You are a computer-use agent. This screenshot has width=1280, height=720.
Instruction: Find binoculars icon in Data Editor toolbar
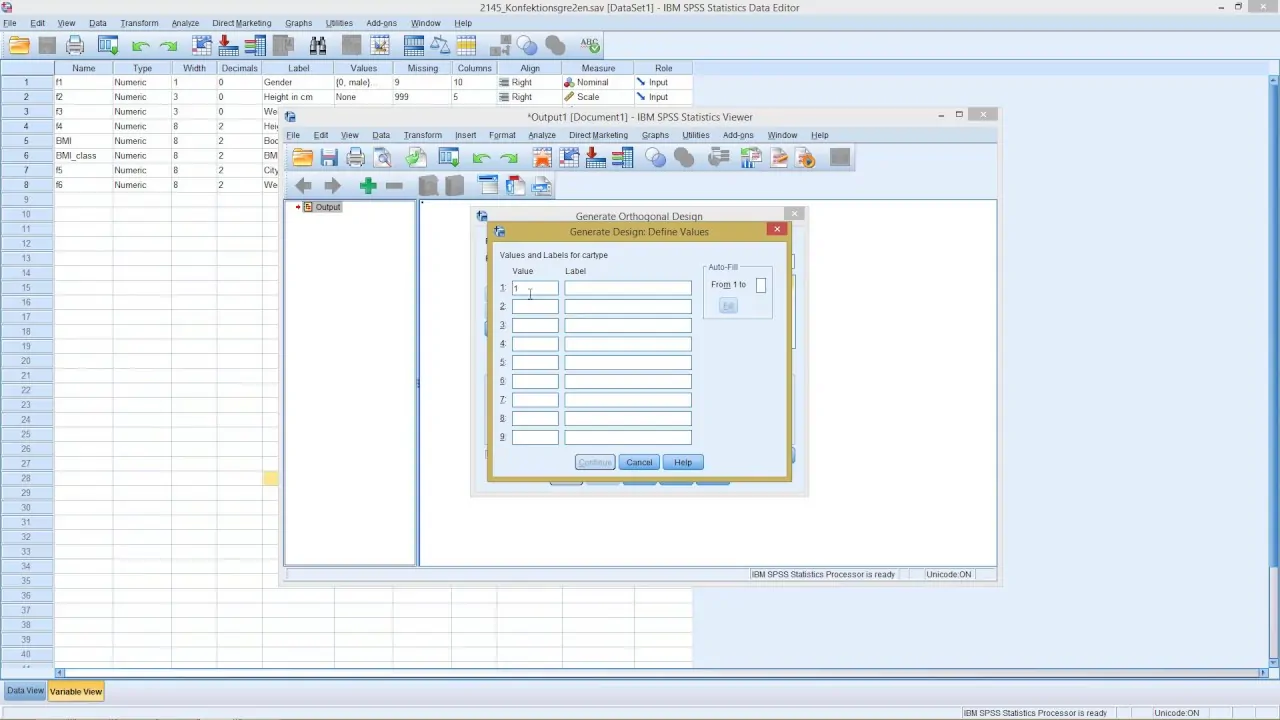318,45
